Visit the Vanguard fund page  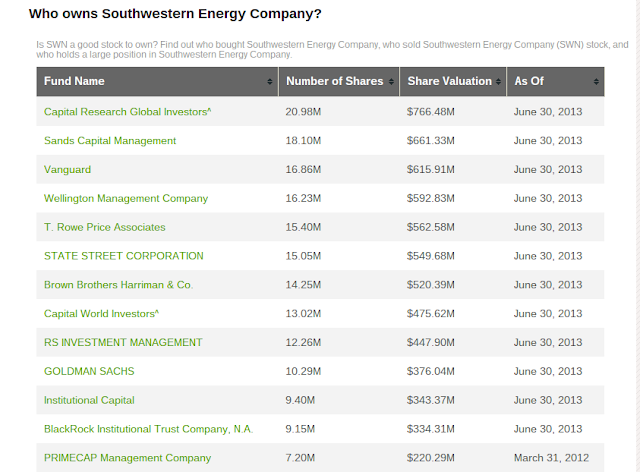(x=67, y=169)
